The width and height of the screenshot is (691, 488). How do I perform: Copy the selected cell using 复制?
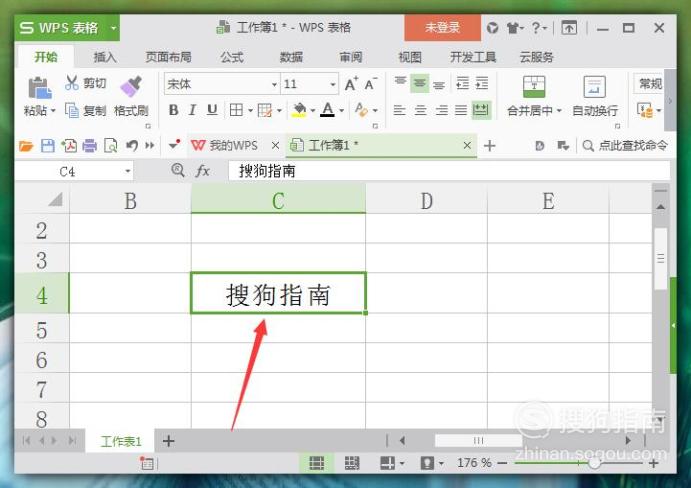pyautogui.click(x=86, y=110)
